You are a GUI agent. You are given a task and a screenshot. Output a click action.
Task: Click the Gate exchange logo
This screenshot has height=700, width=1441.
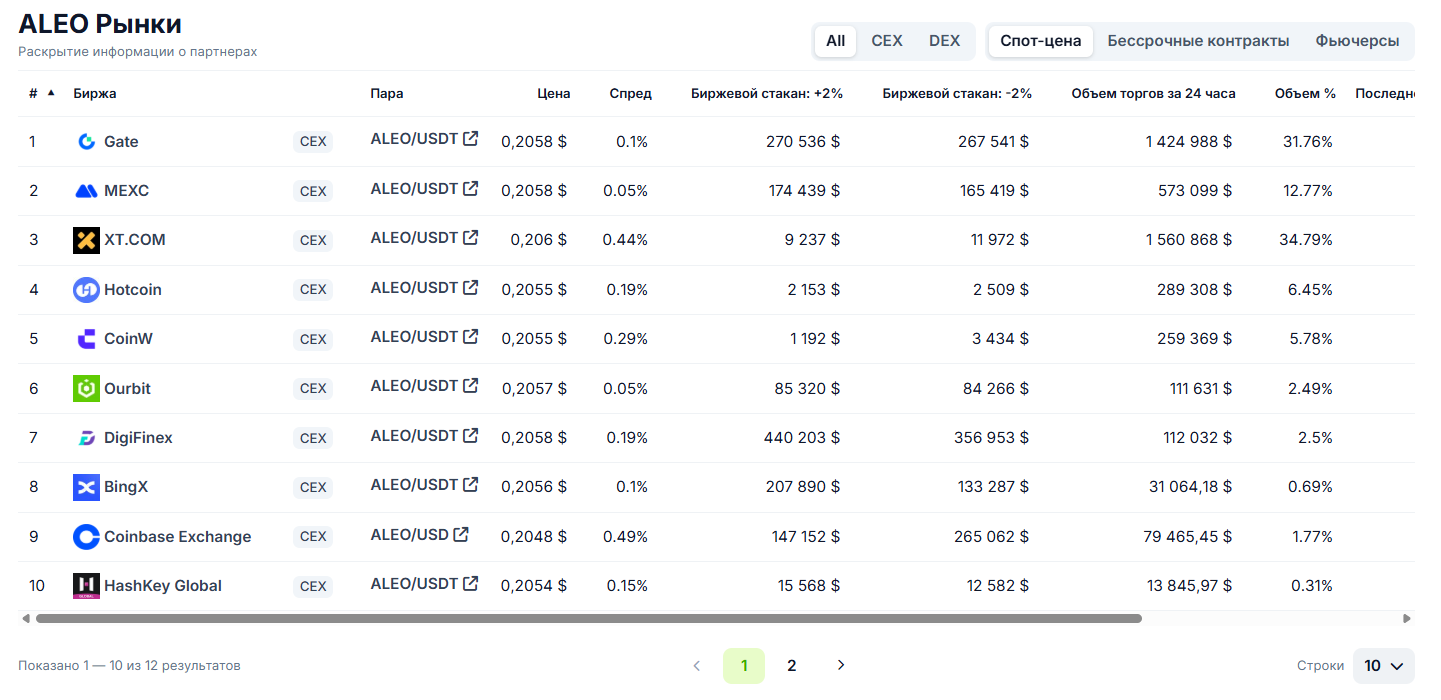coord(87,142)
